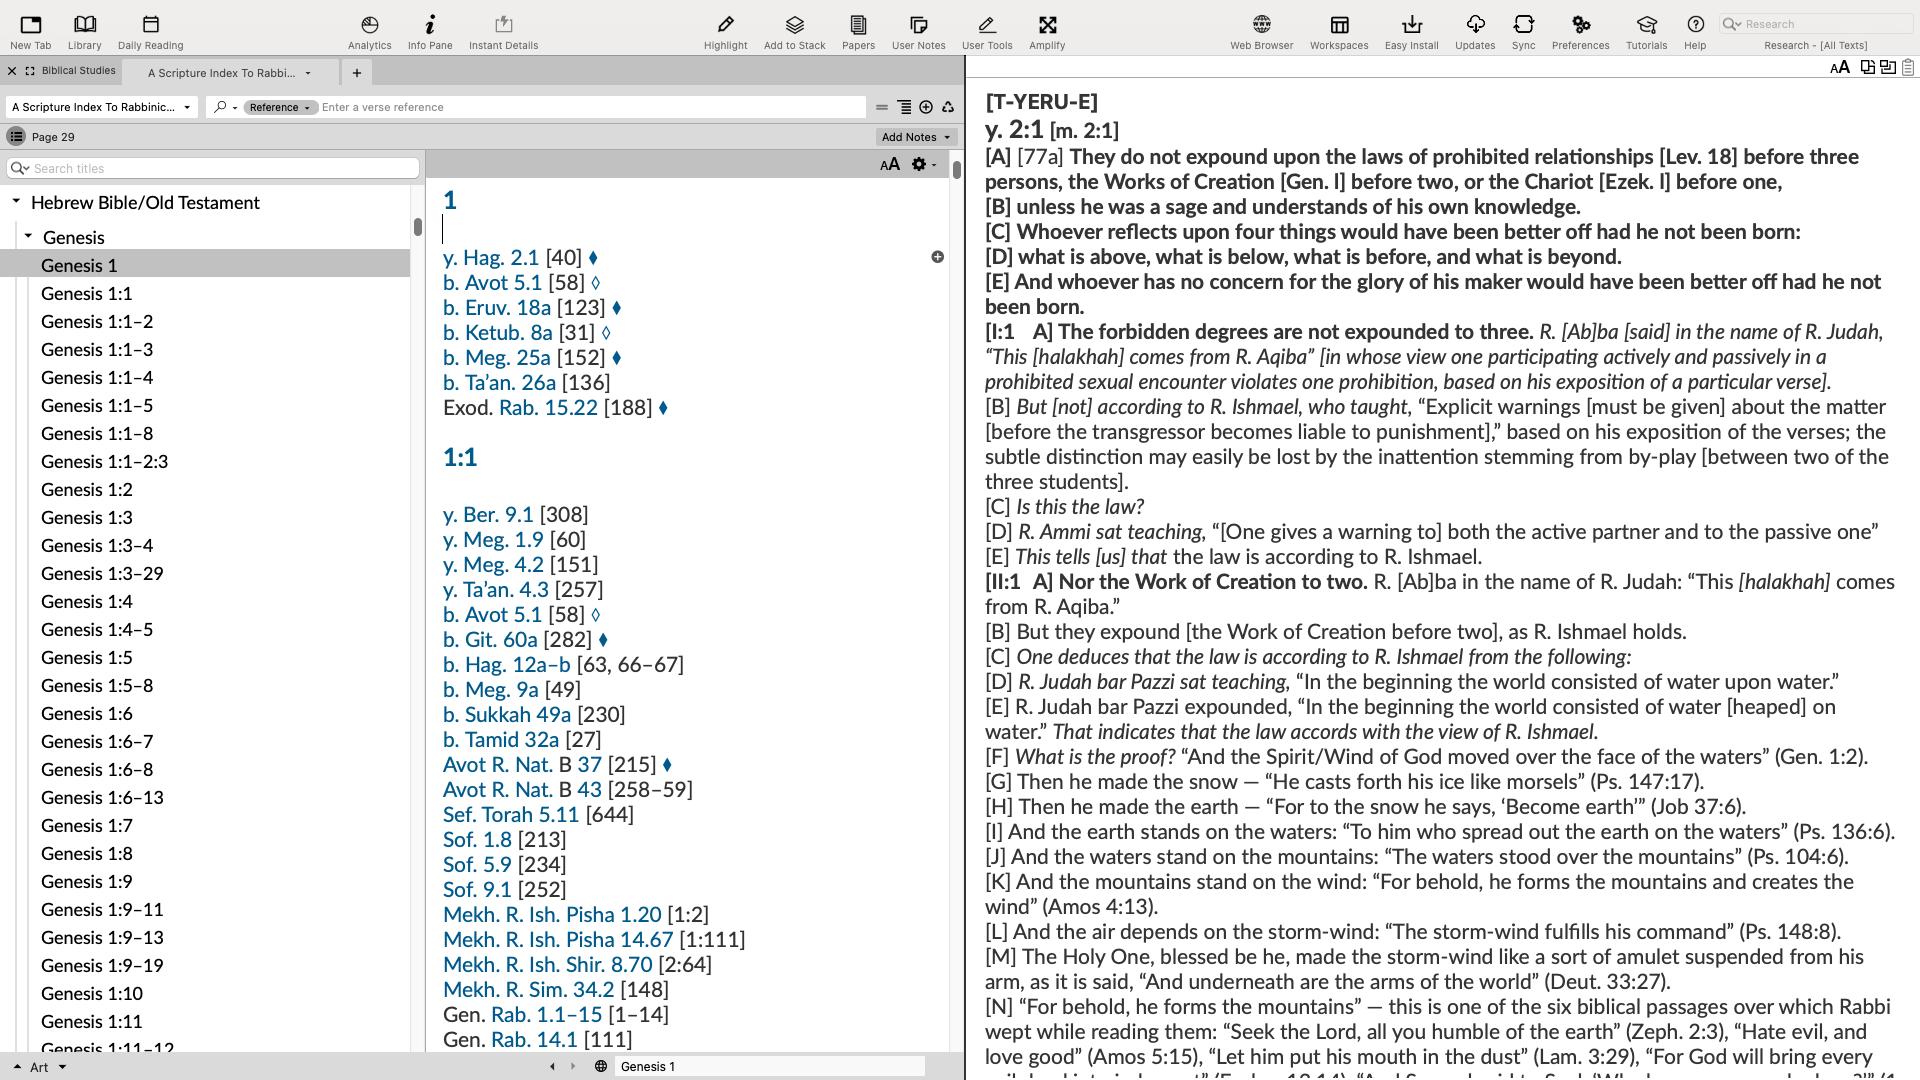This screenshot has height=1080, width=1920.
Task: Open the Reference search type dropdown
Action: pos(280,107)
